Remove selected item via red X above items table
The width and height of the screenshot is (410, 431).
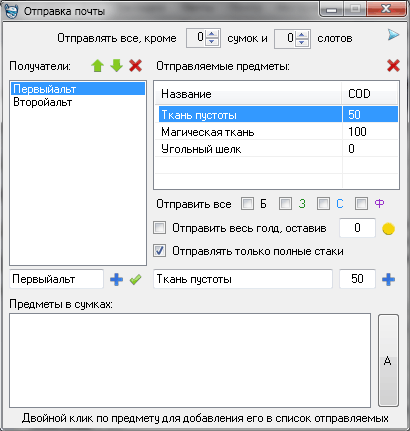coord(393,66)
